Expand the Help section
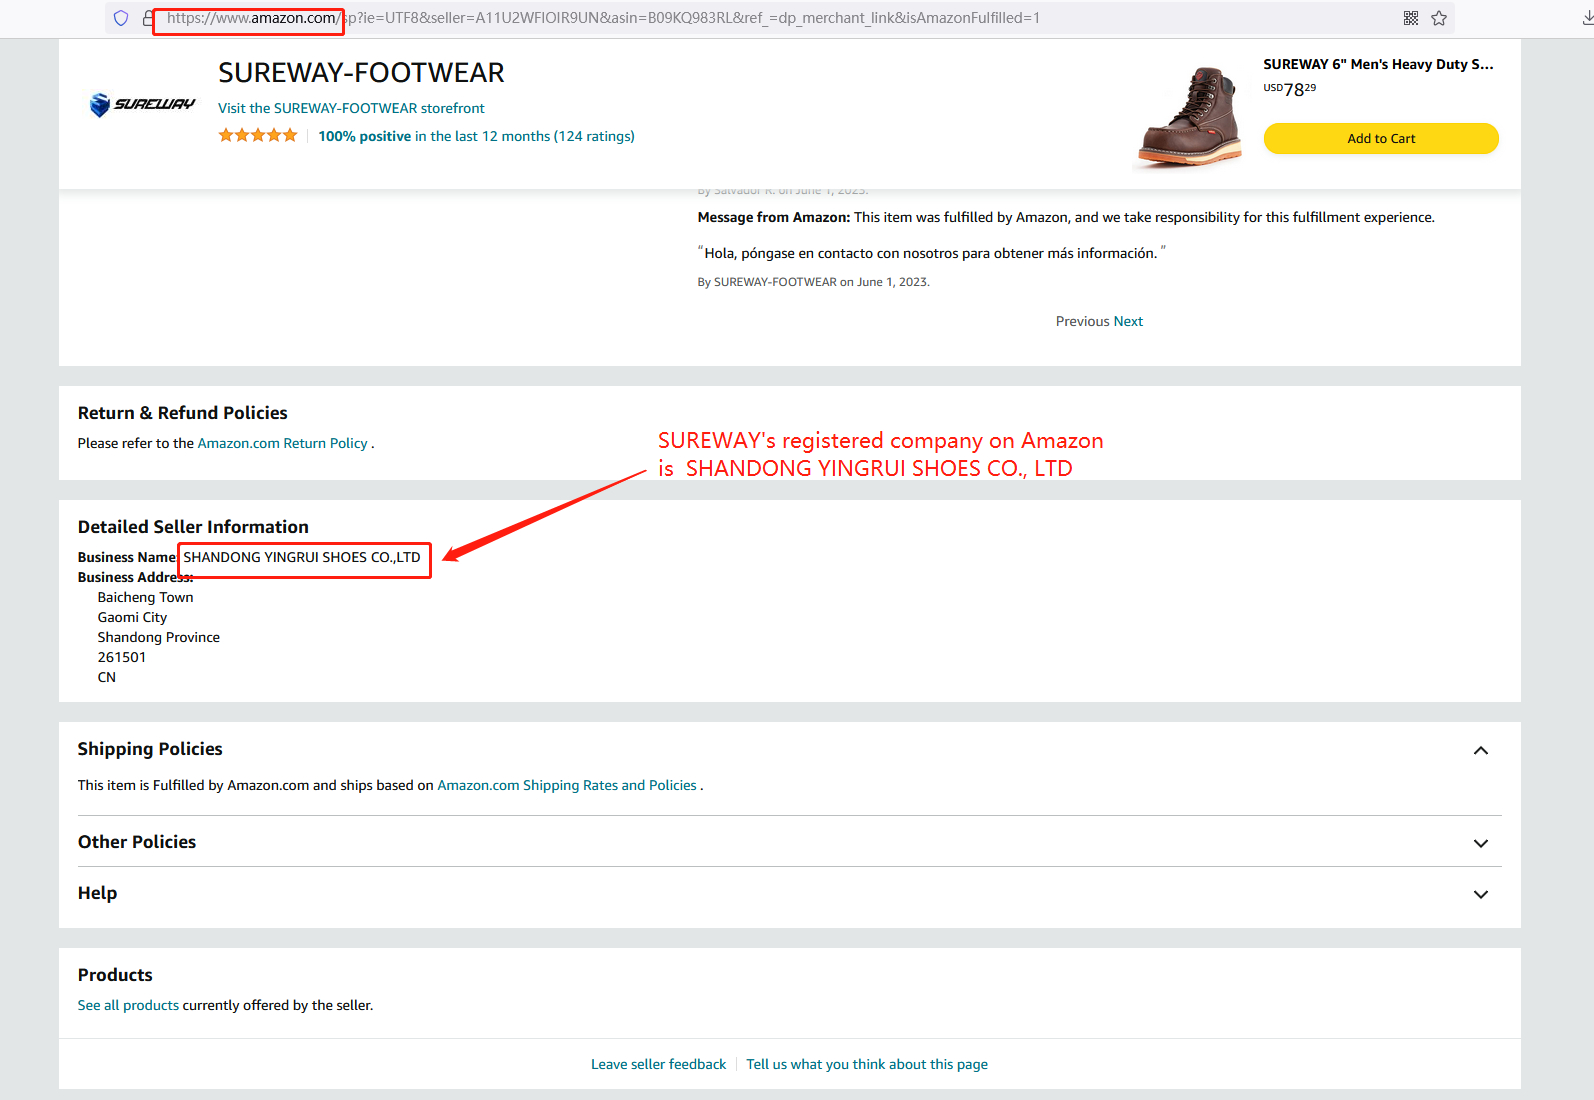 click(x=1481, y=894)
